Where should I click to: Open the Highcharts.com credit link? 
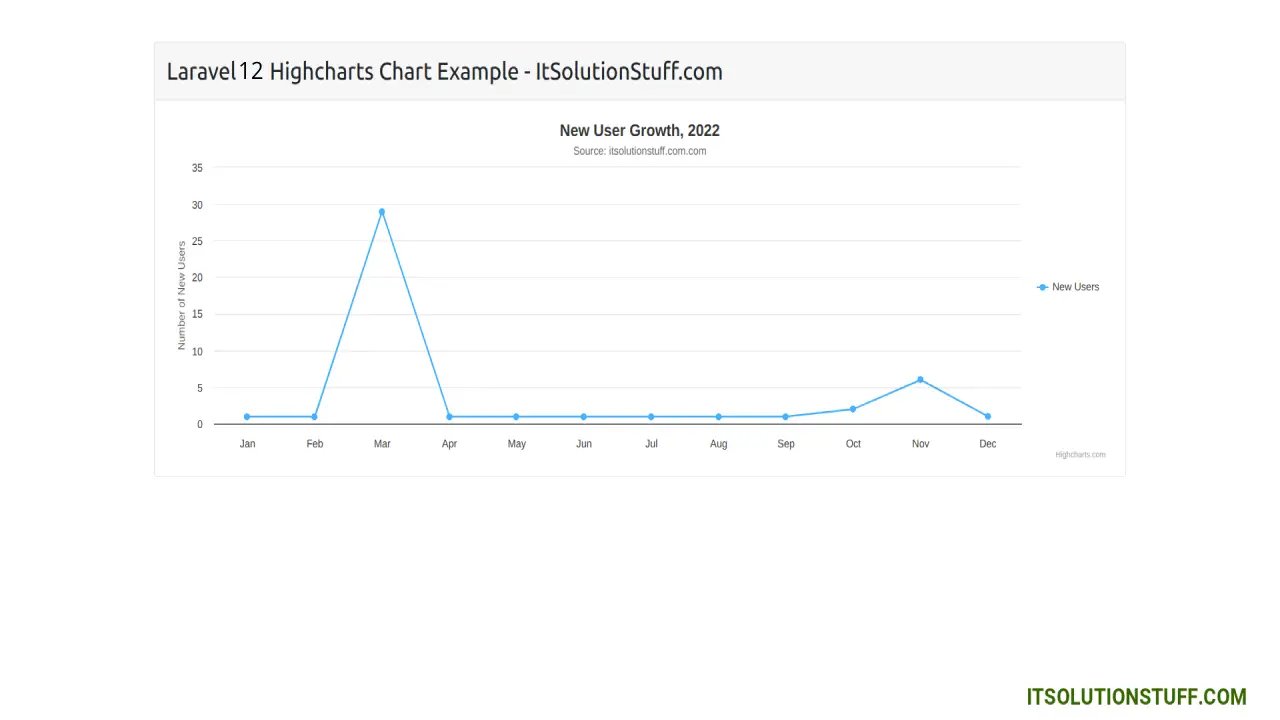[x=1080, y=455]
